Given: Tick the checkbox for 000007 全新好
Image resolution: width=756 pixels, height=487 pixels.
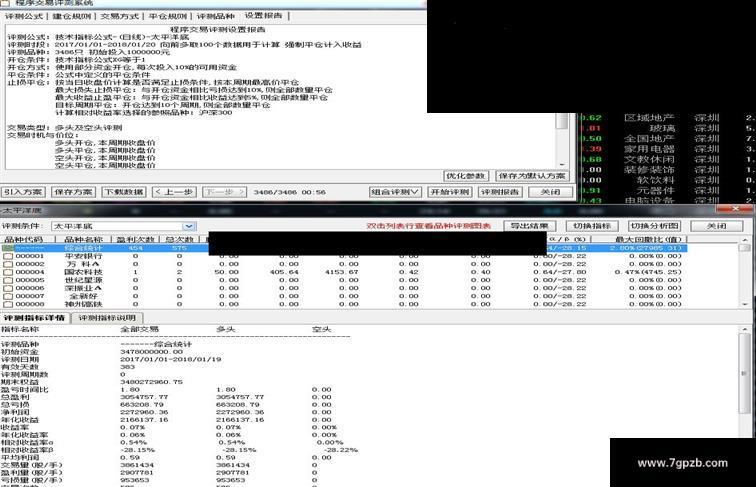Looking at the screenshot, I should [8, 296].
